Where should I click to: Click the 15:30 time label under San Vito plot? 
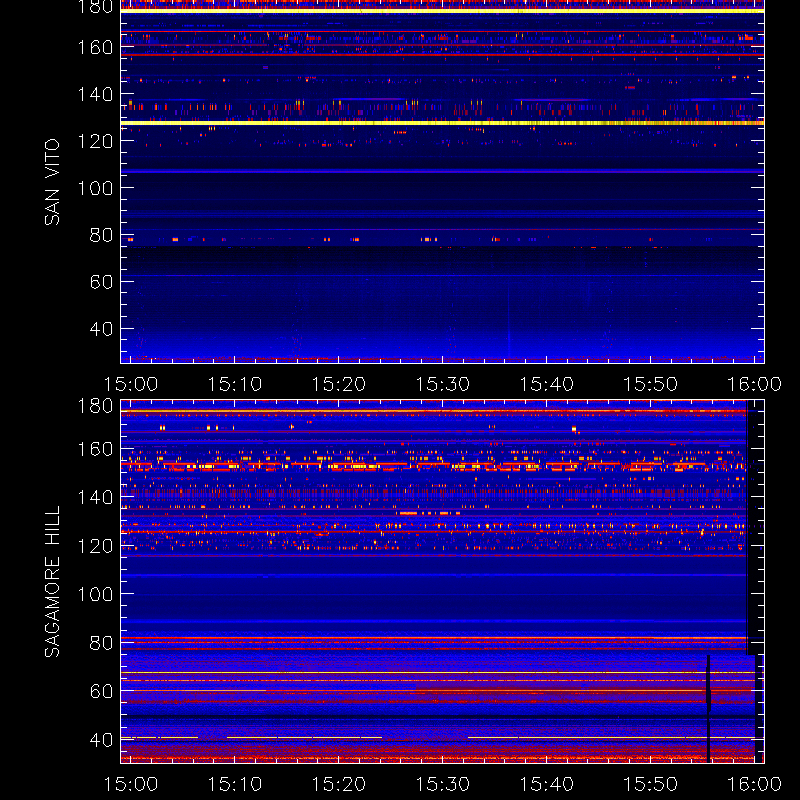tap(443, 384)
